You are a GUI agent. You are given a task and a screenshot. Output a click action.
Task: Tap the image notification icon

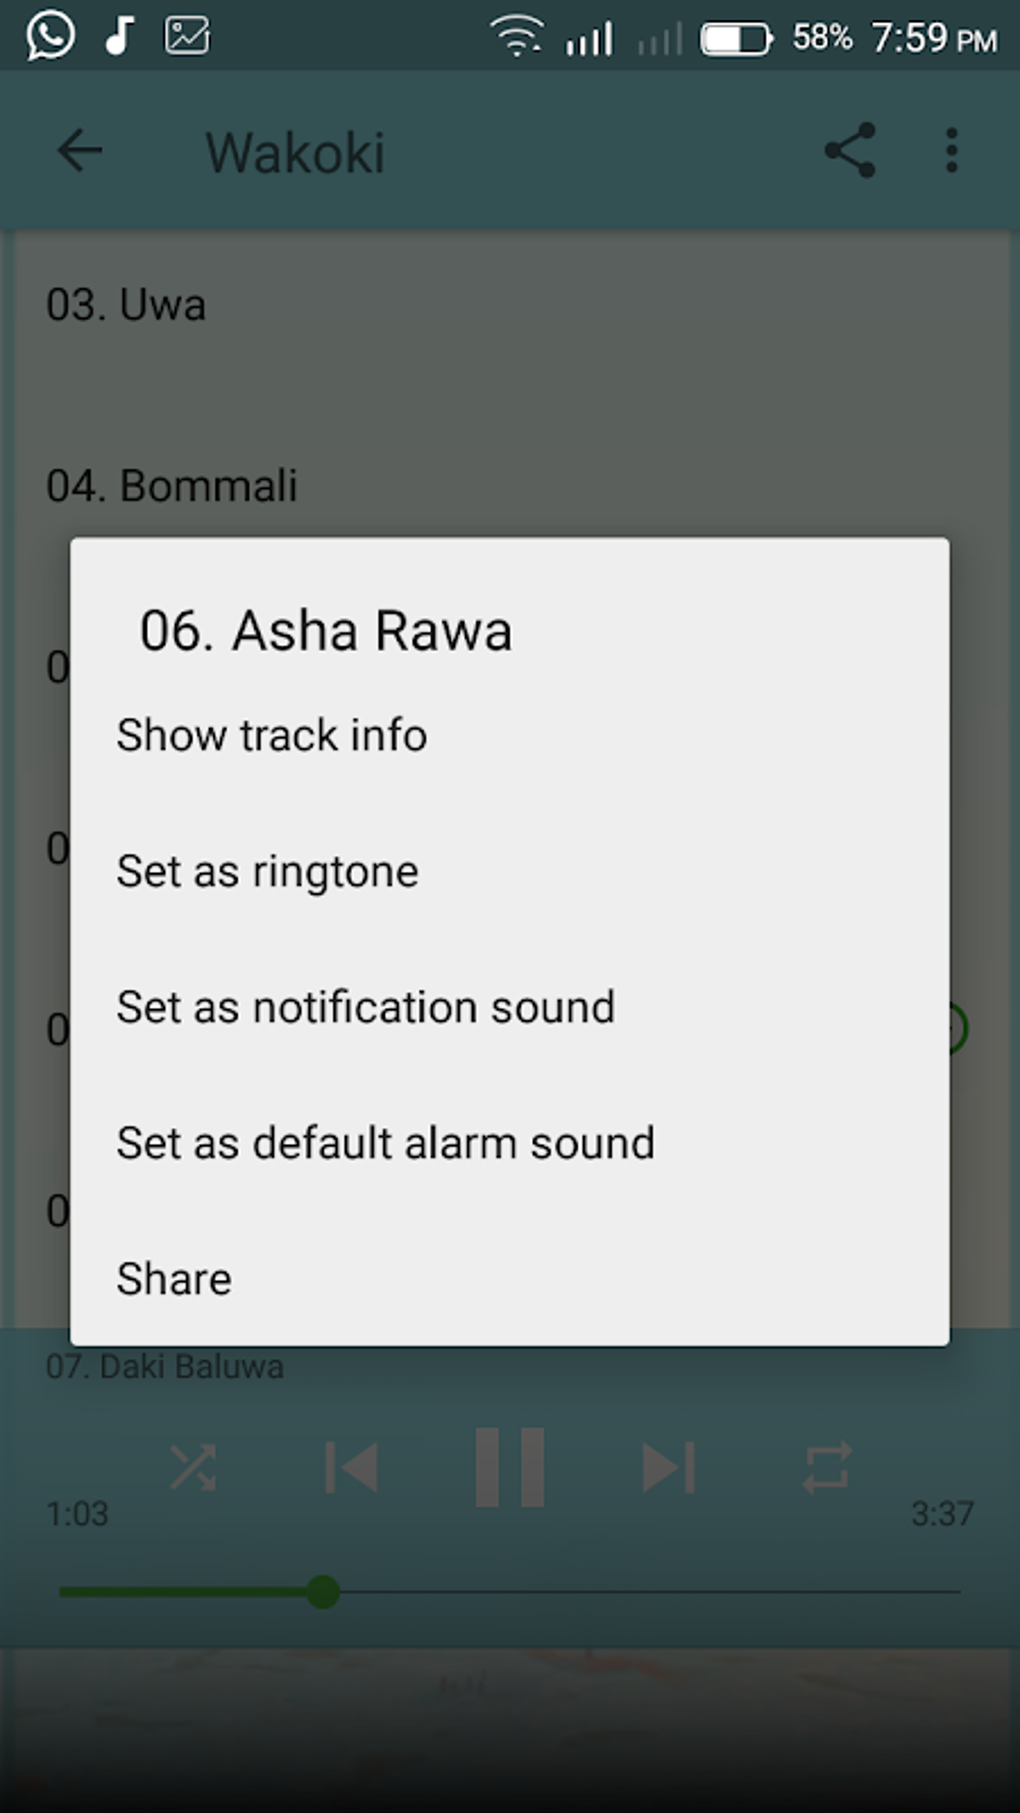pos(187,36)
